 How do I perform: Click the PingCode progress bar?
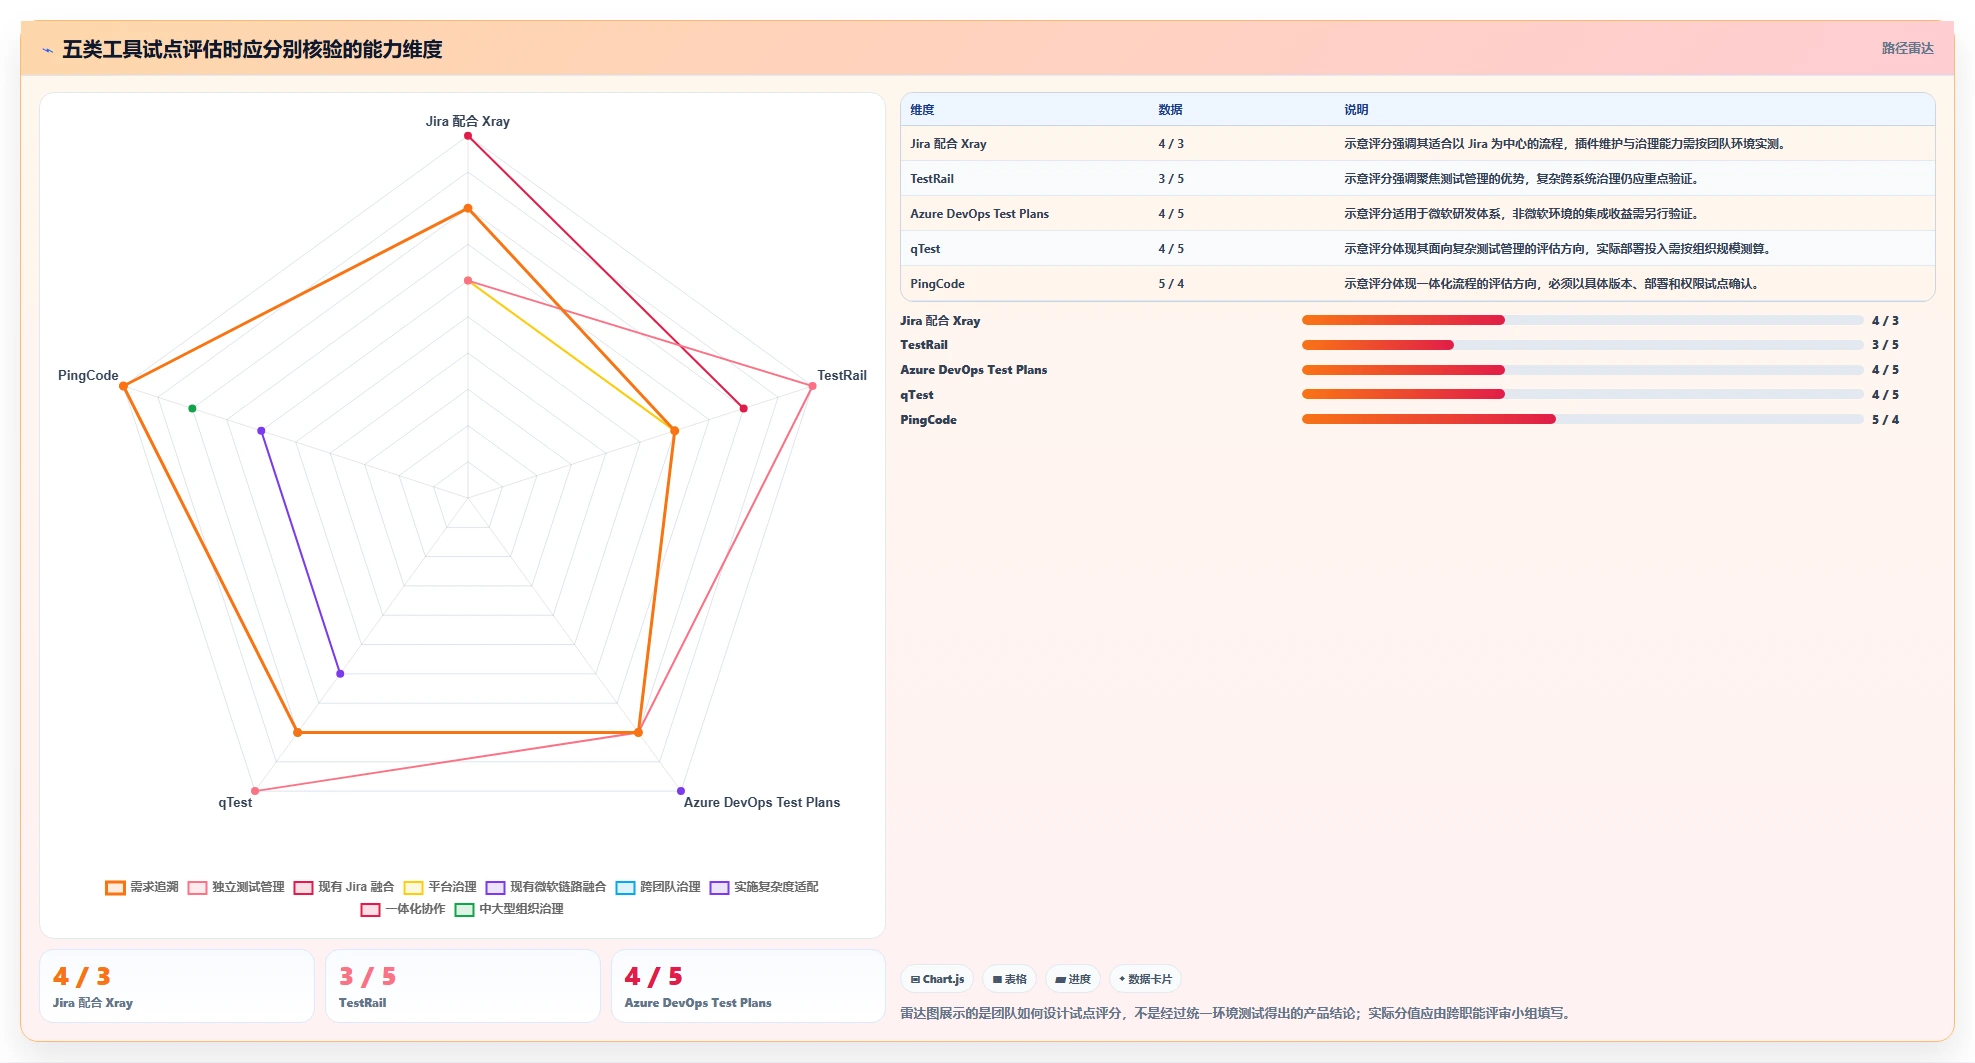[1583, 419]
